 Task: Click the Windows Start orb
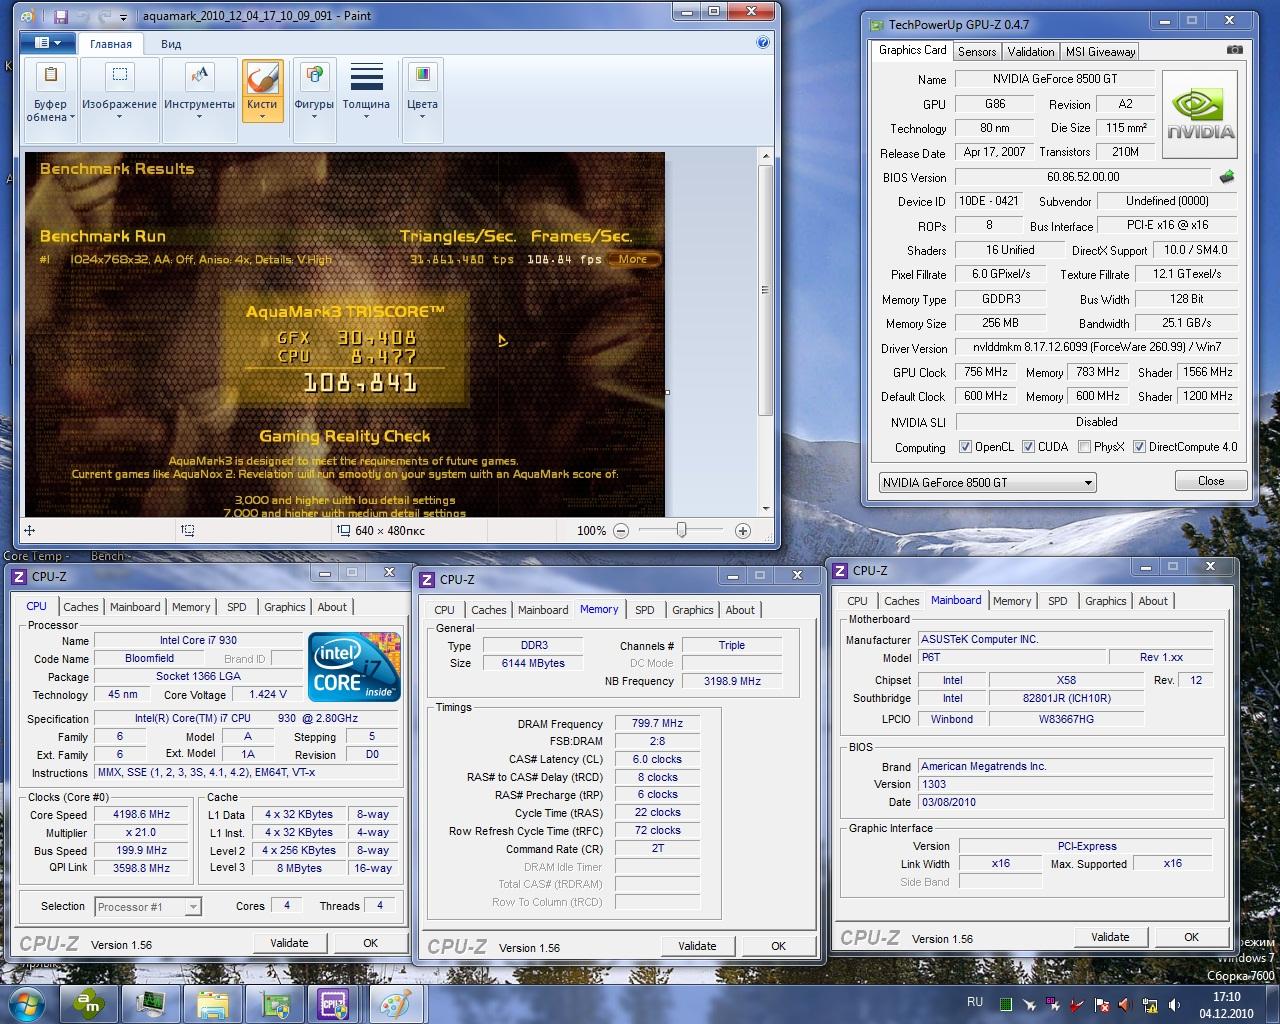pyautogui.click(x=26, y=1004)
